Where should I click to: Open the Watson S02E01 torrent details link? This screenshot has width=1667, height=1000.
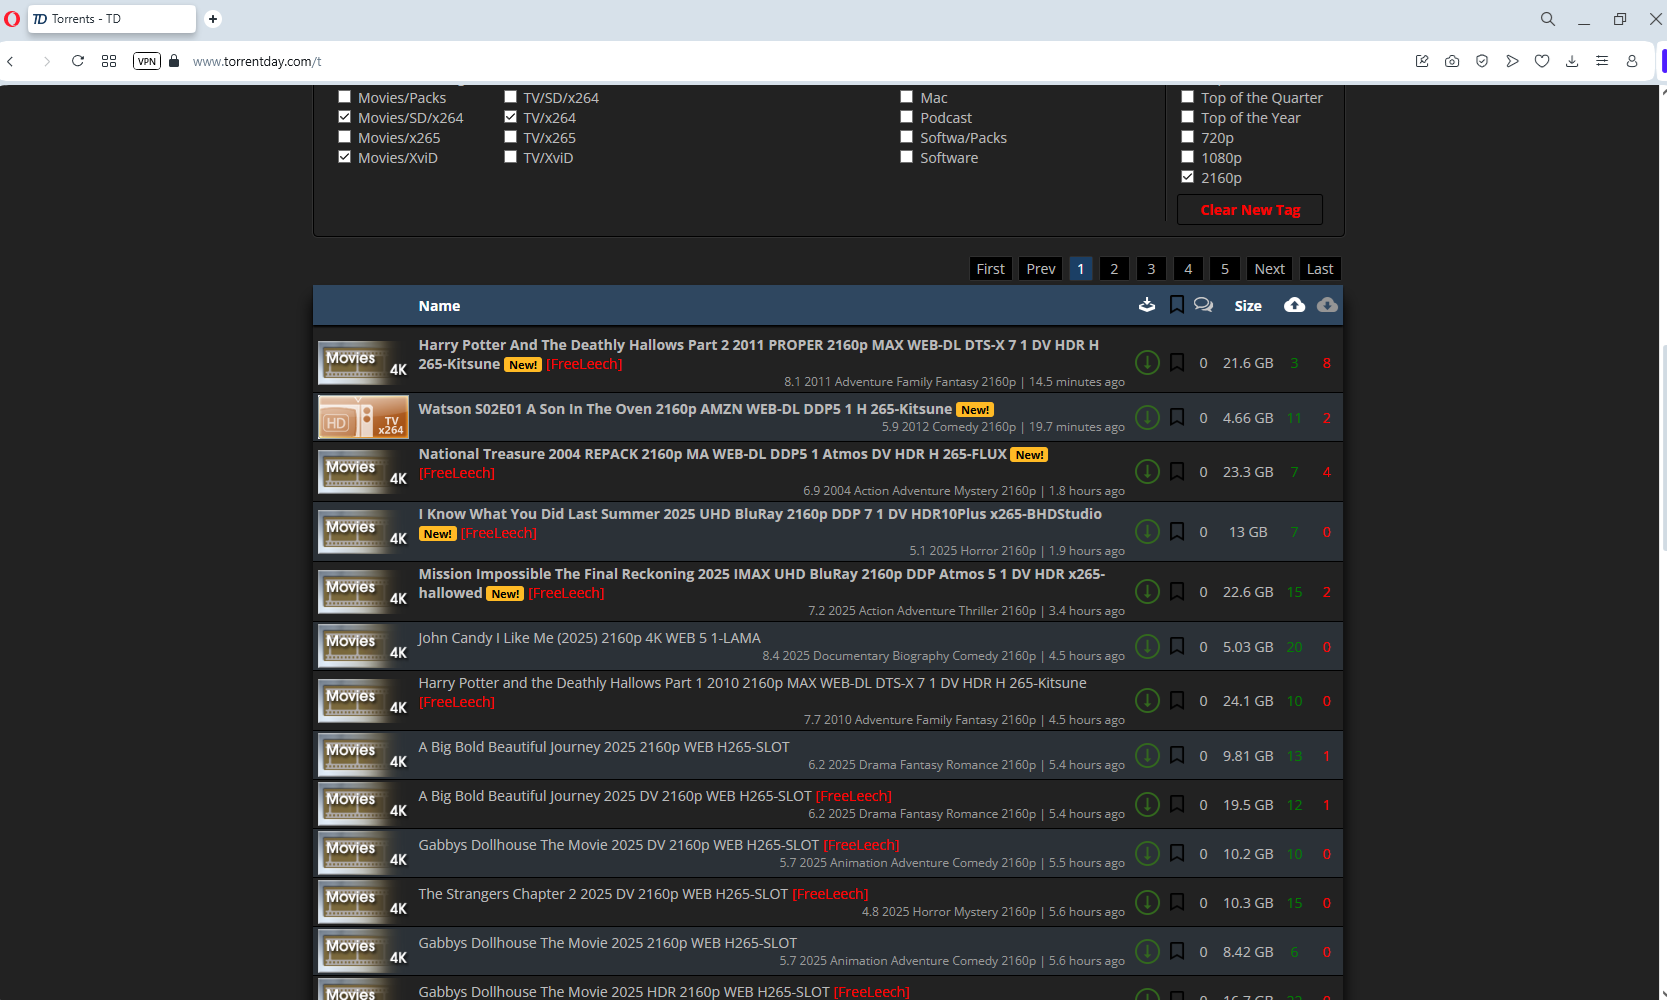pyautogui.click(x=685, y=409)
